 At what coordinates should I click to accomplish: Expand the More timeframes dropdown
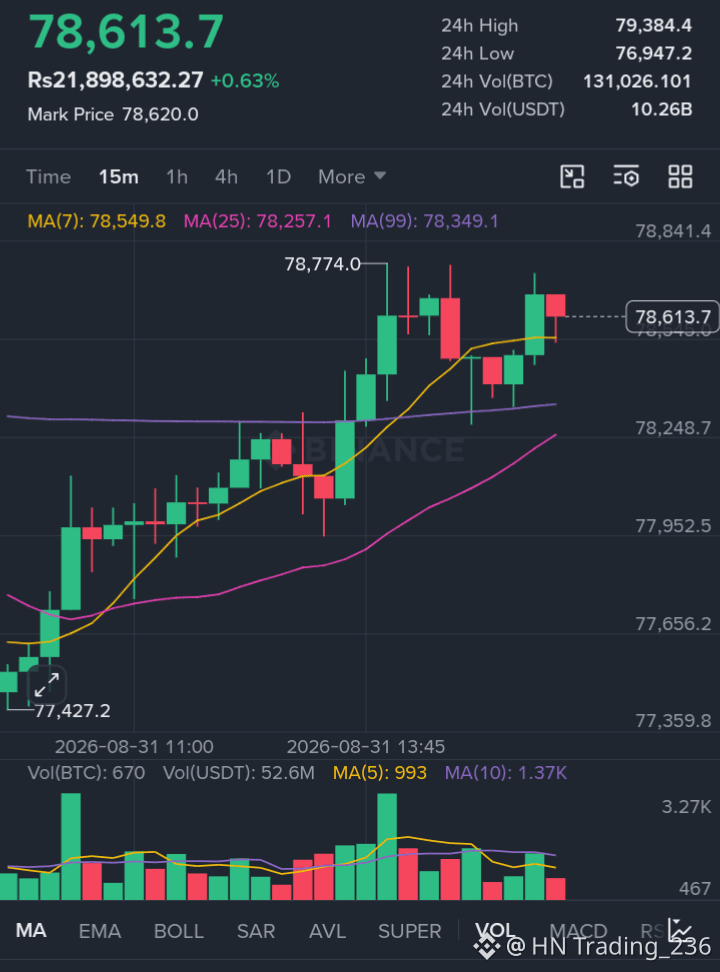pos(352,177)
